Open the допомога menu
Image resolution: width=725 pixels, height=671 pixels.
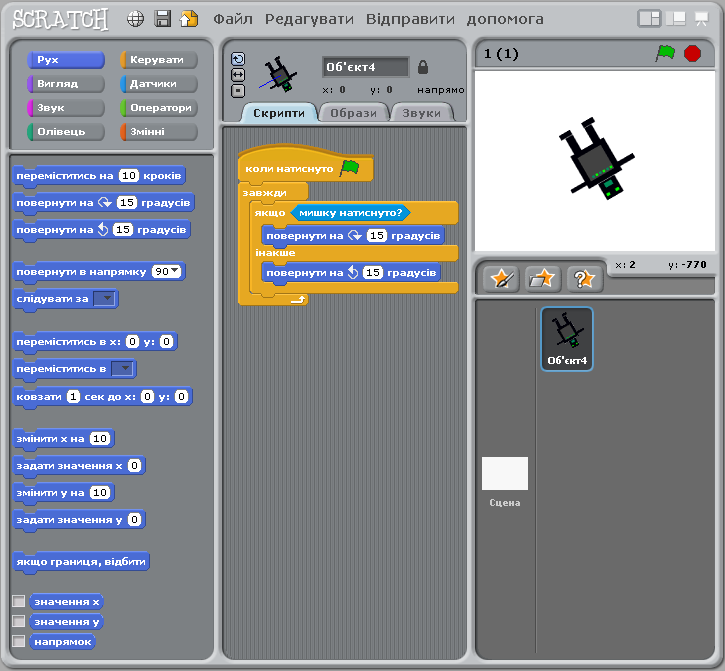505,19
